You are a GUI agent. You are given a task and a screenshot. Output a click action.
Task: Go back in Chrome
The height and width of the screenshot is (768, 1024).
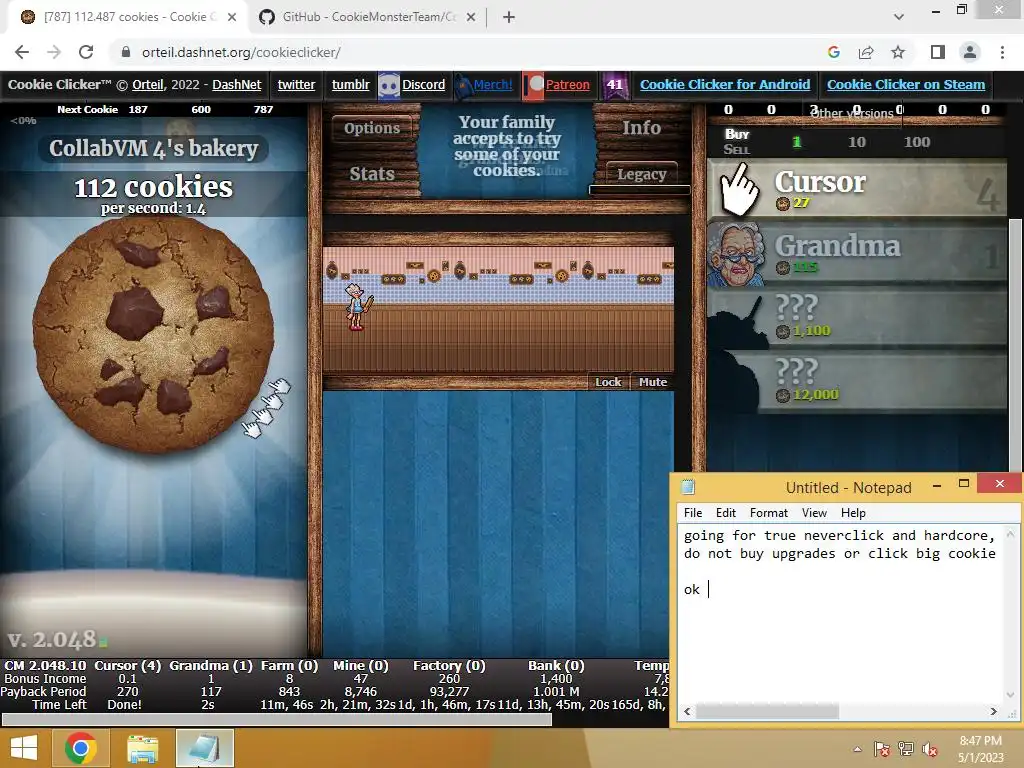(x=22, y=52)
